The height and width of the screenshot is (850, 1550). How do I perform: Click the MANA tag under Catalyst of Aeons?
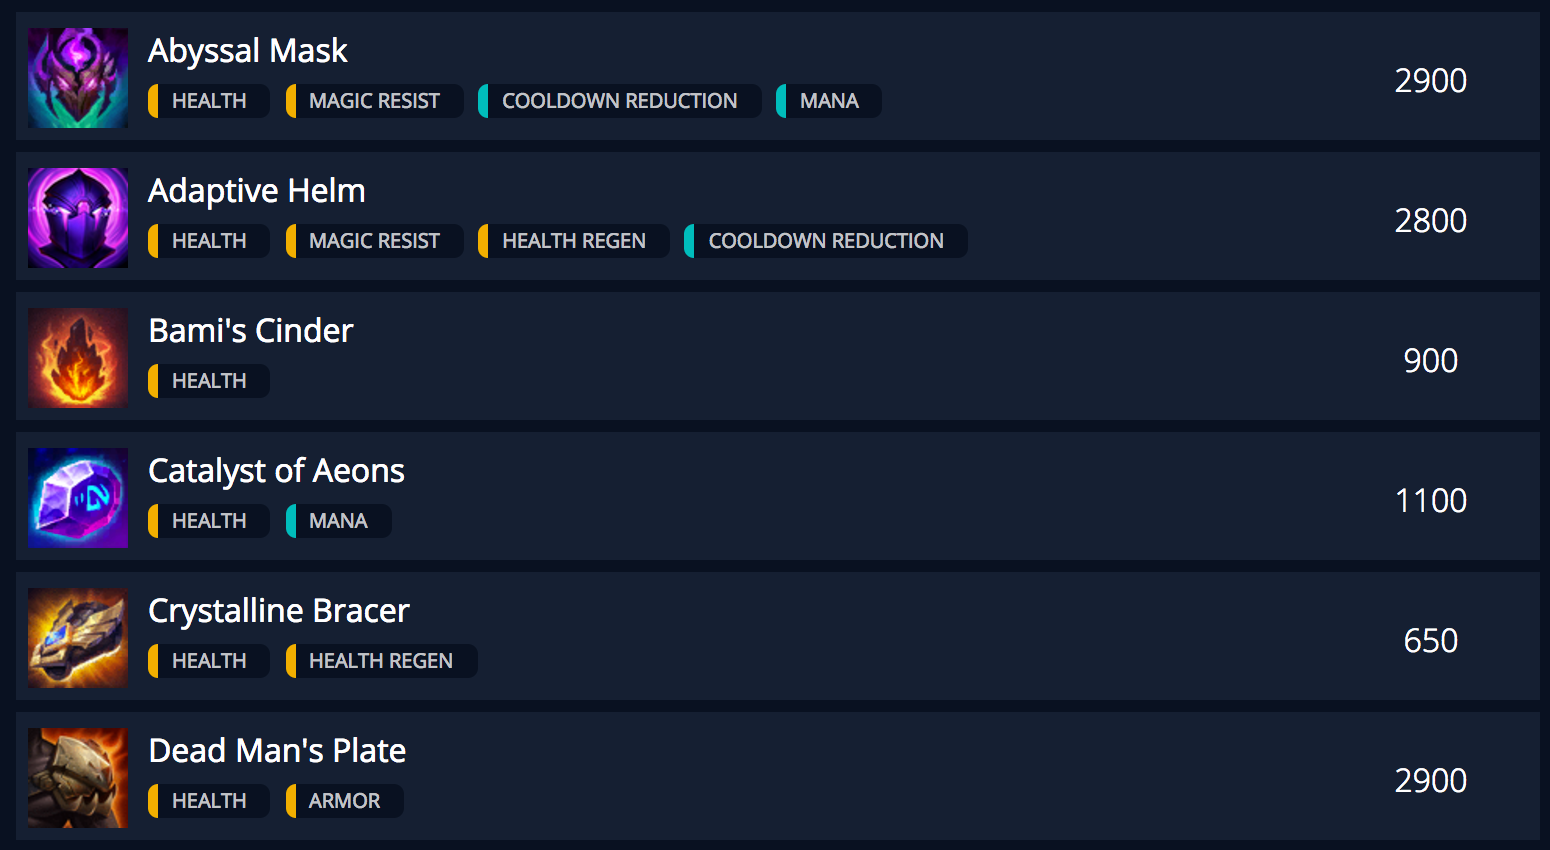337,520
